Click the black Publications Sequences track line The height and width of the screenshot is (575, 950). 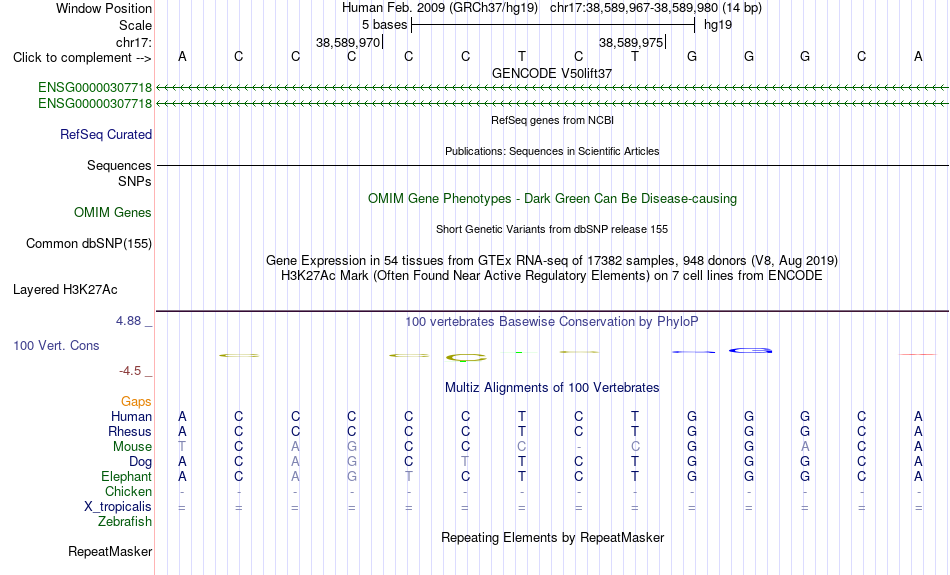click(x=552, y=165)
